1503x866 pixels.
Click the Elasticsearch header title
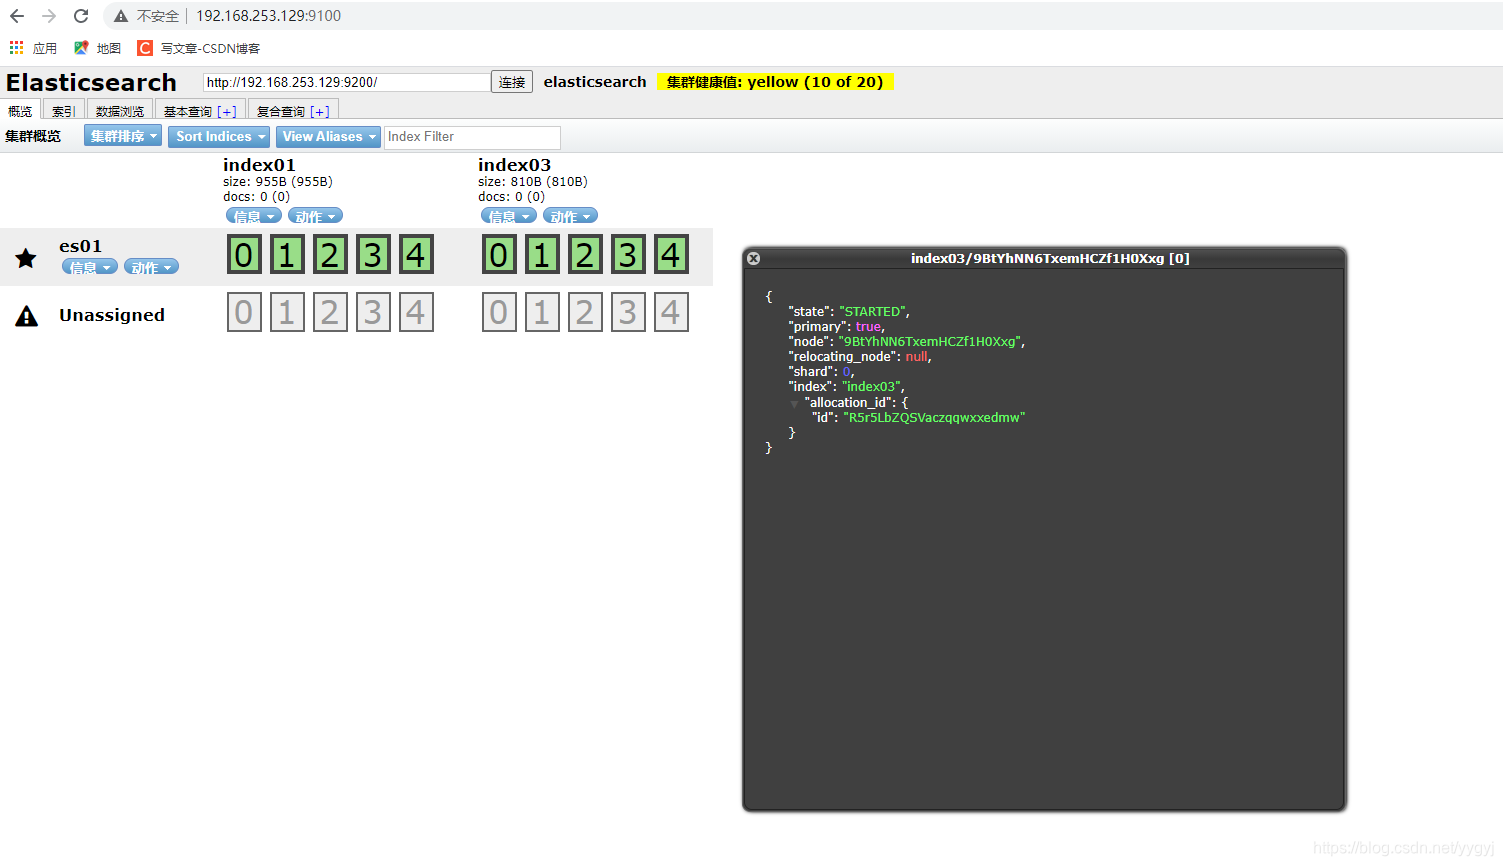click(x=91, y=83)
